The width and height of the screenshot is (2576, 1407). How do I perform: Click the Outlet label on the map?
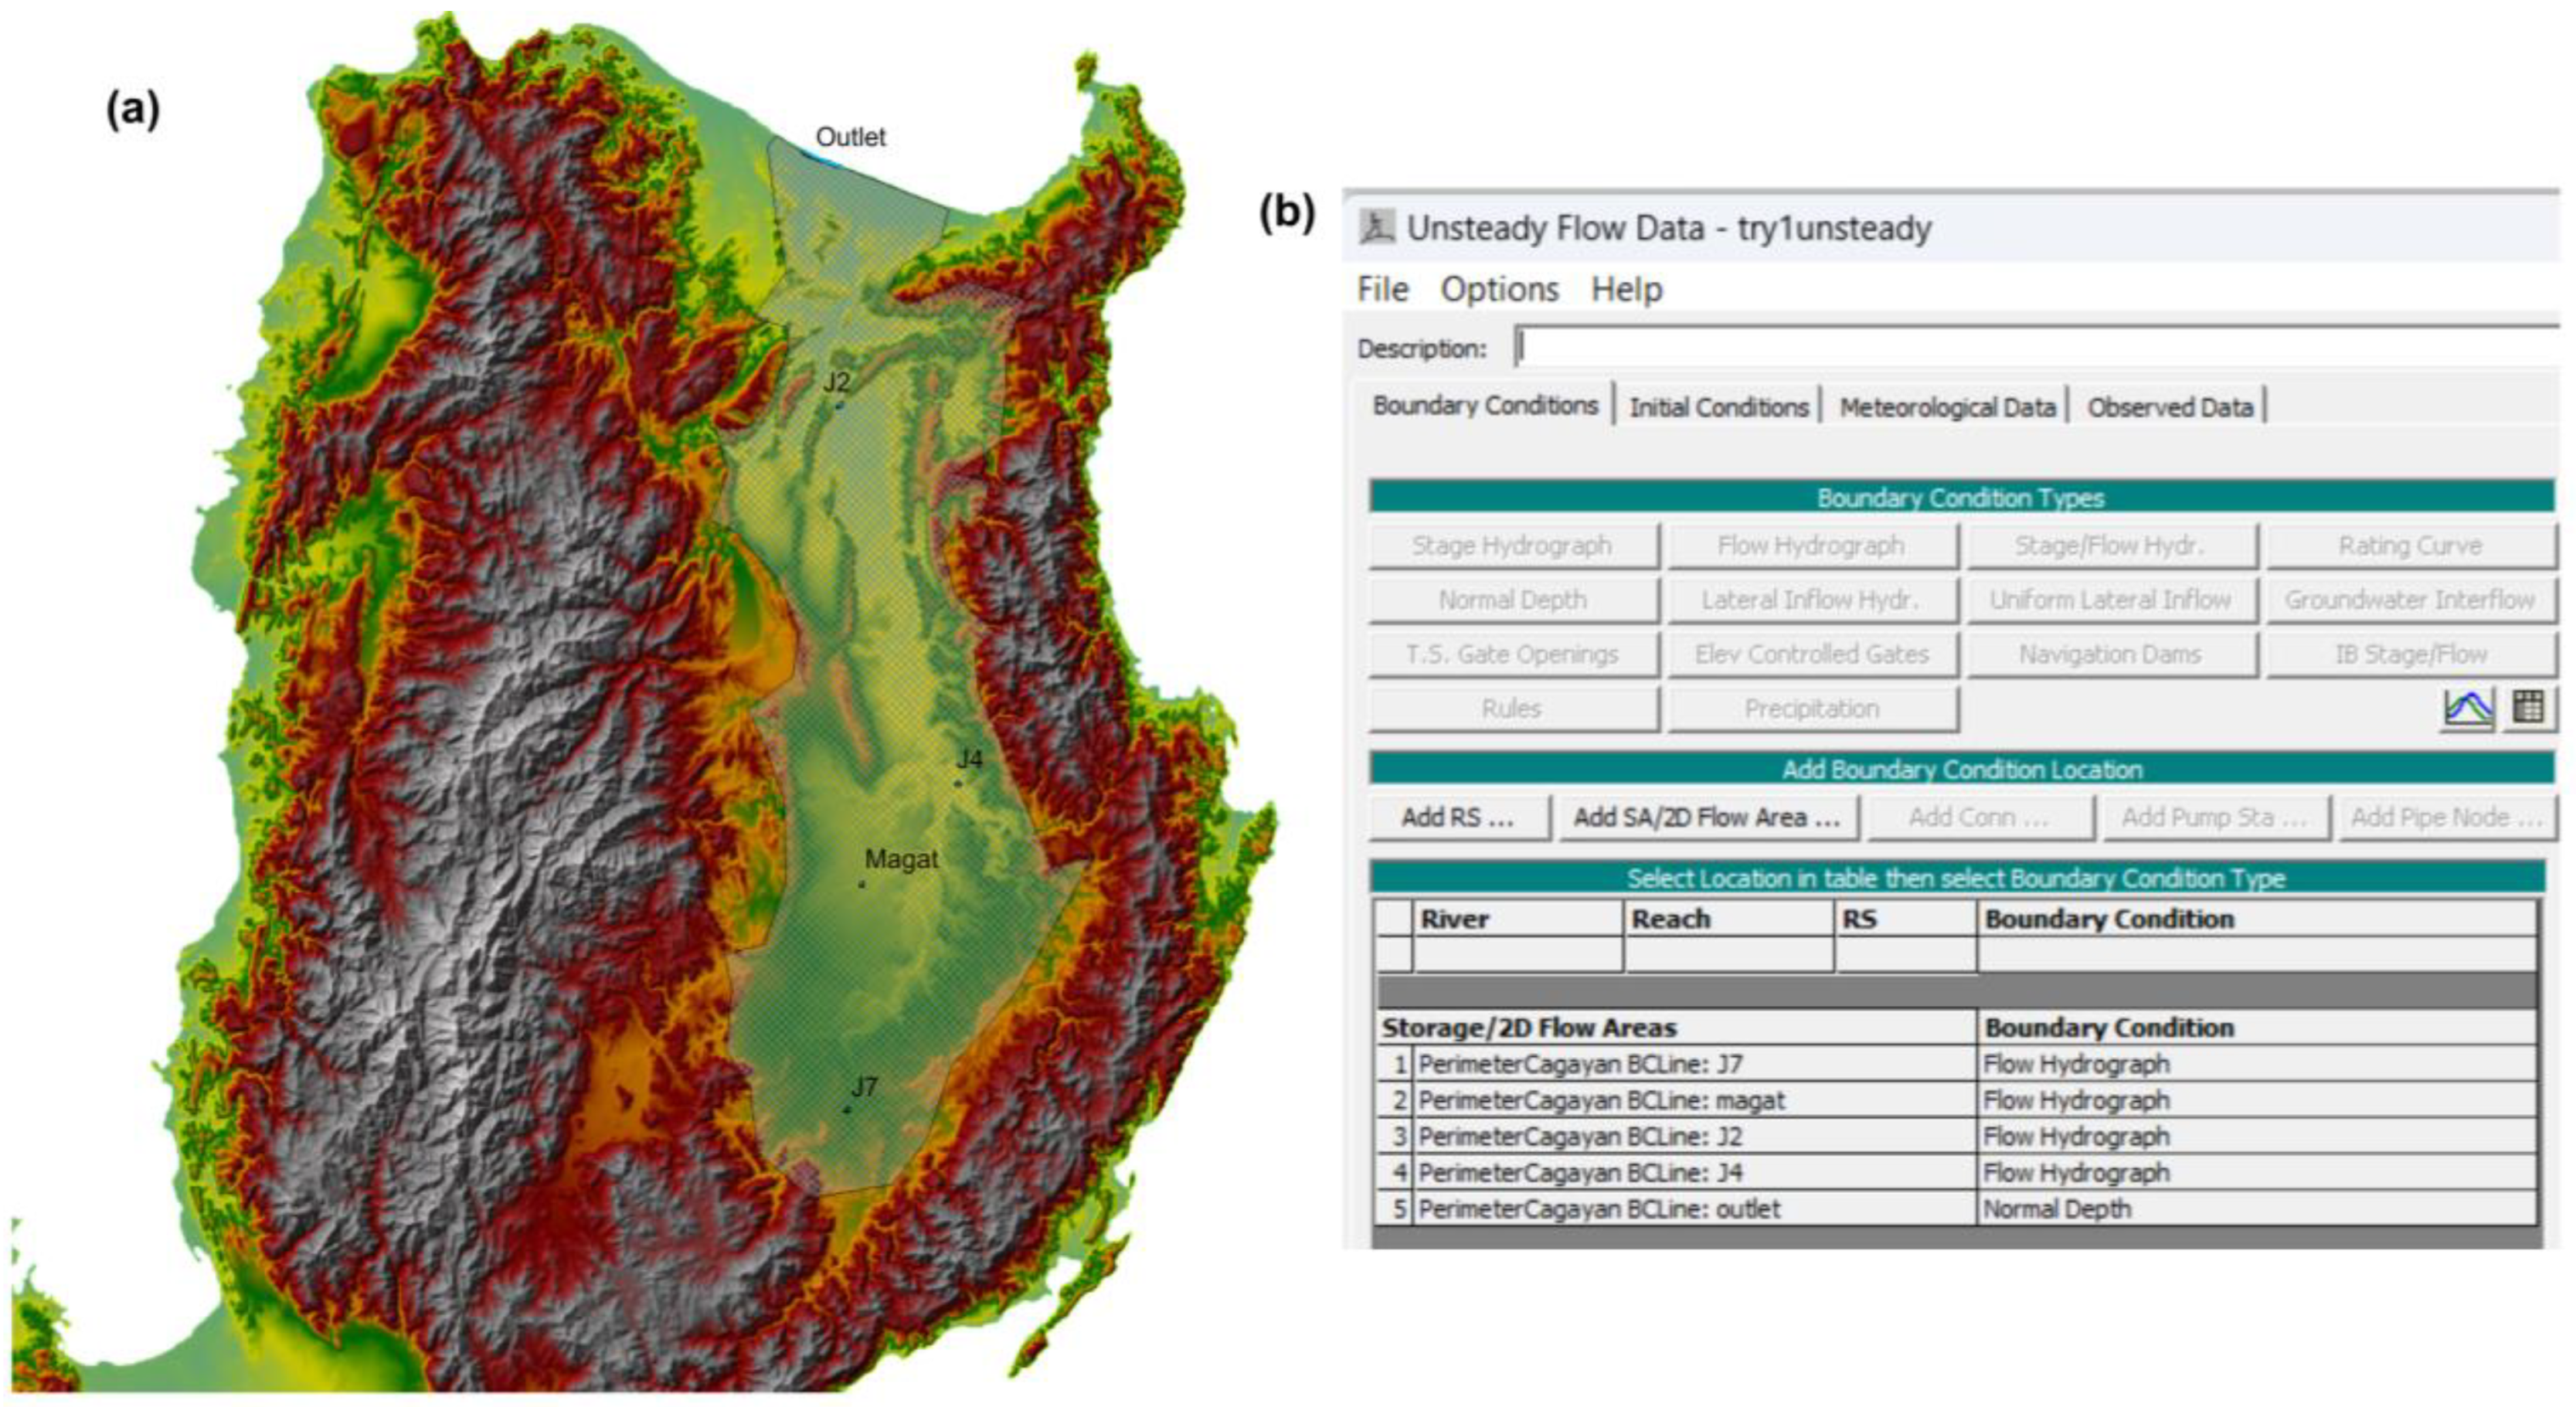(x=850, y=137)
